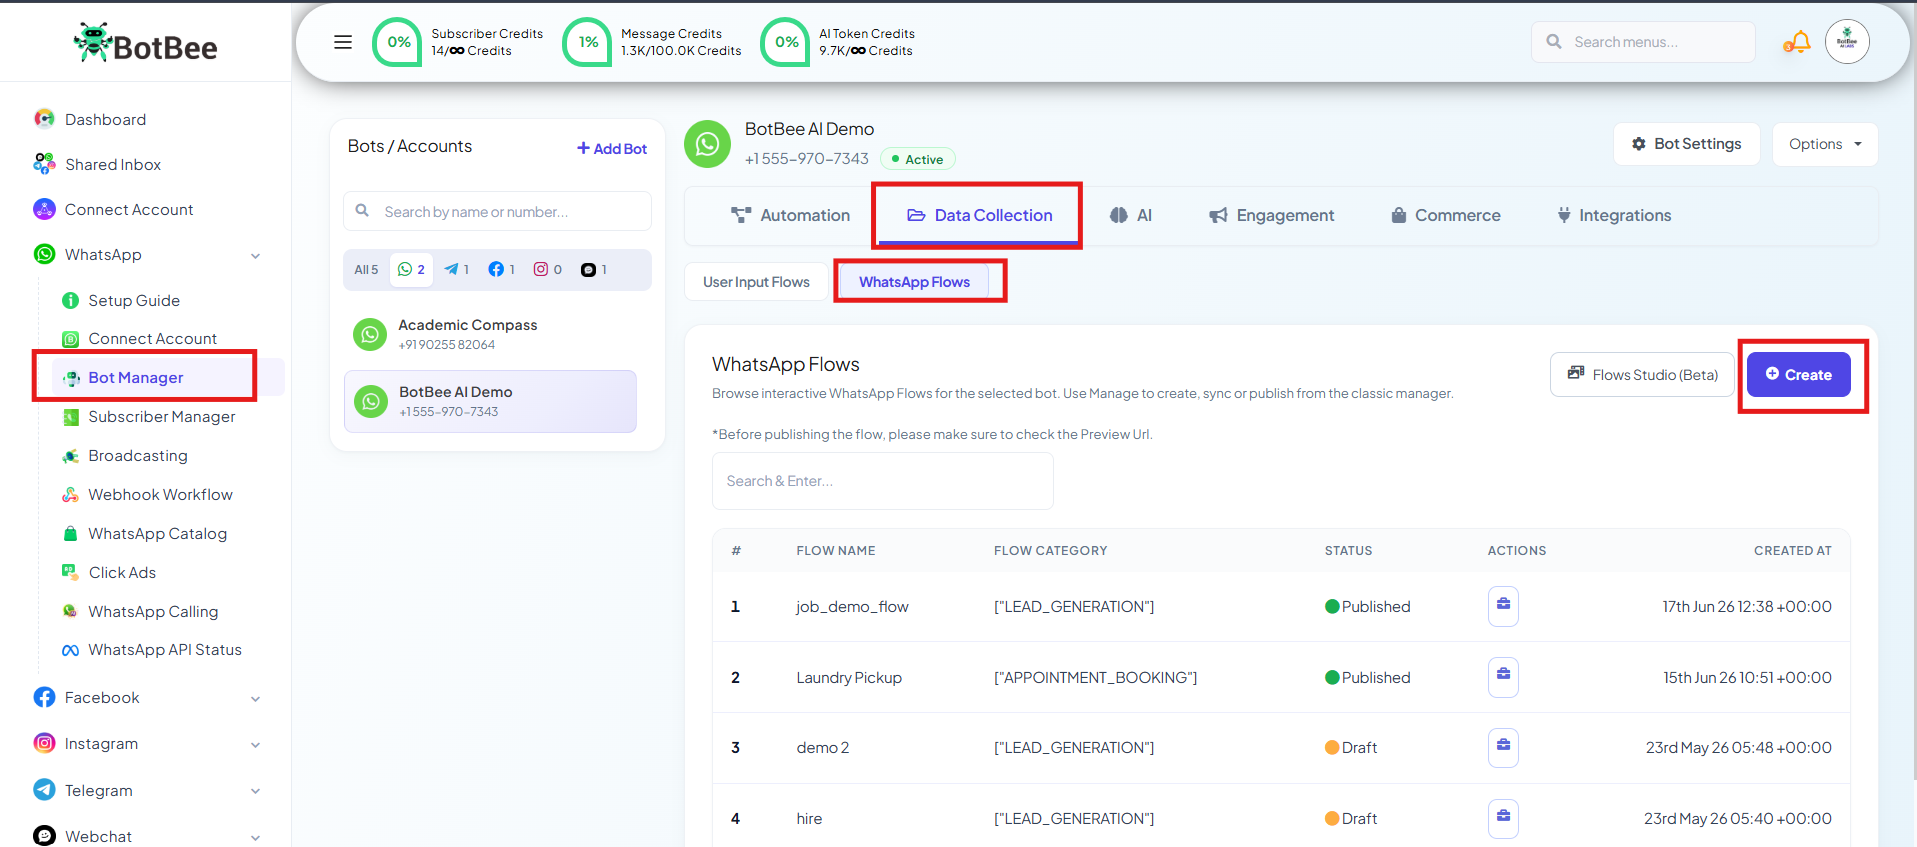
Task: Click the WhatsApp Catalog bag icon
Action: (x=70, y=534)
